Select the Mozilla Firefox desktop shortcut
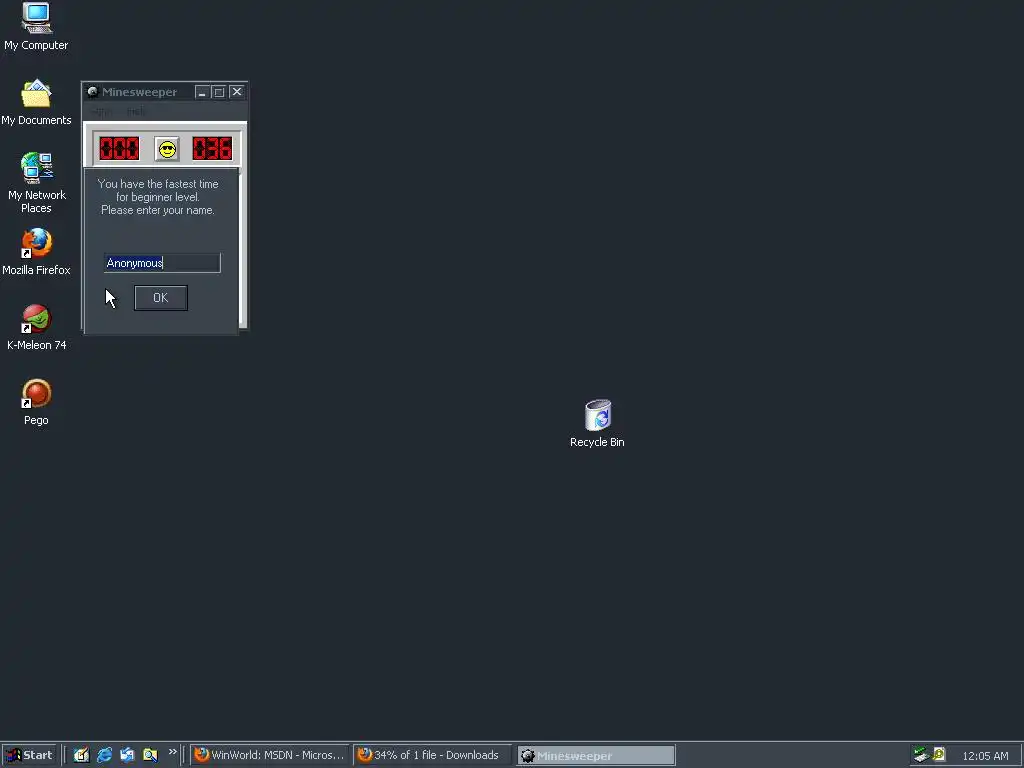 pos(36,252)
